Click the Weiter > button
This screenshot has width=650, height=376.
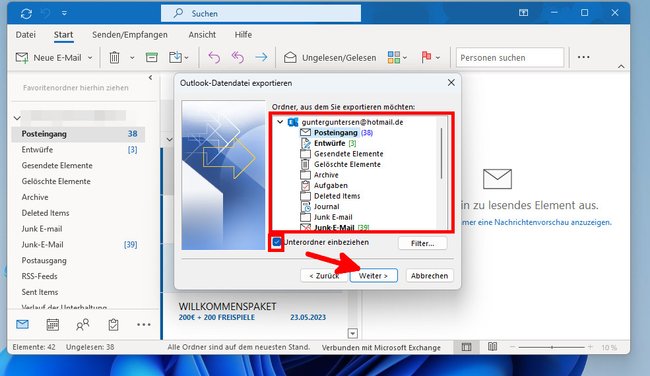[374, 276]
